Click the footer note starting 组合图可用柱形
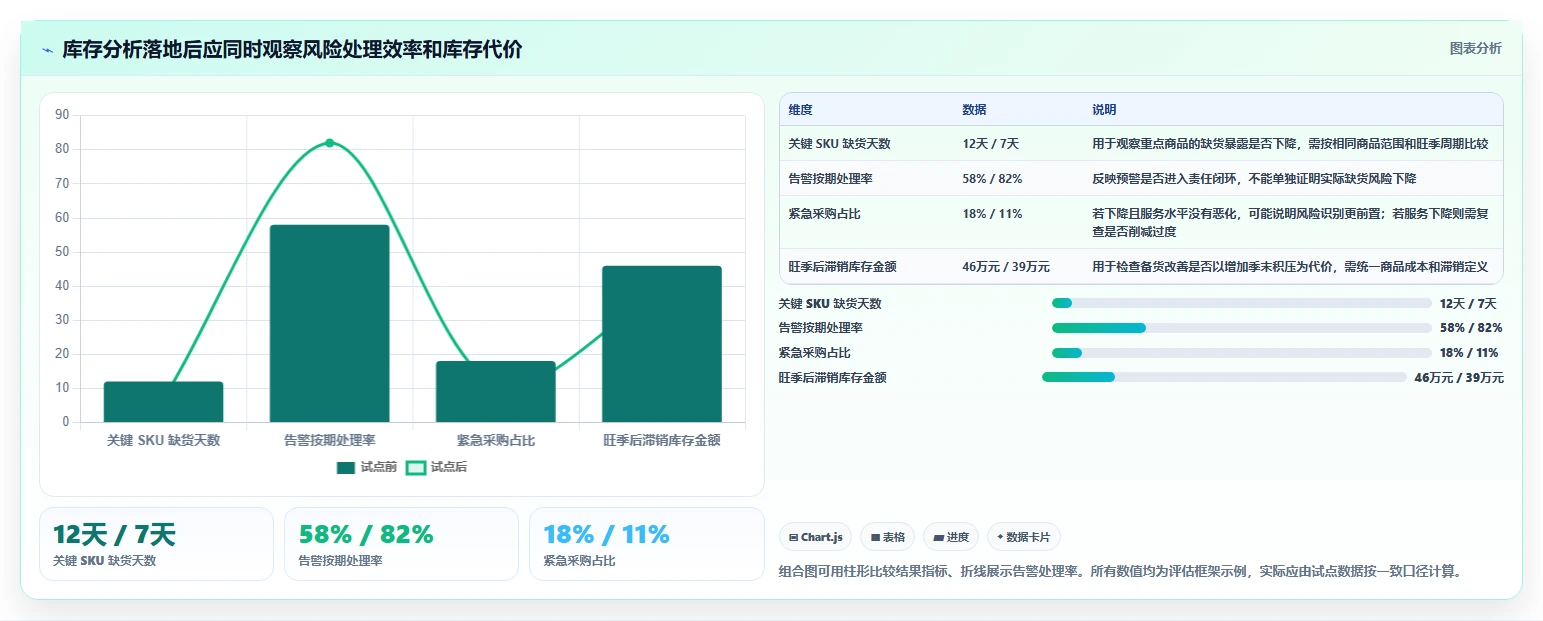 point(1120,572)
